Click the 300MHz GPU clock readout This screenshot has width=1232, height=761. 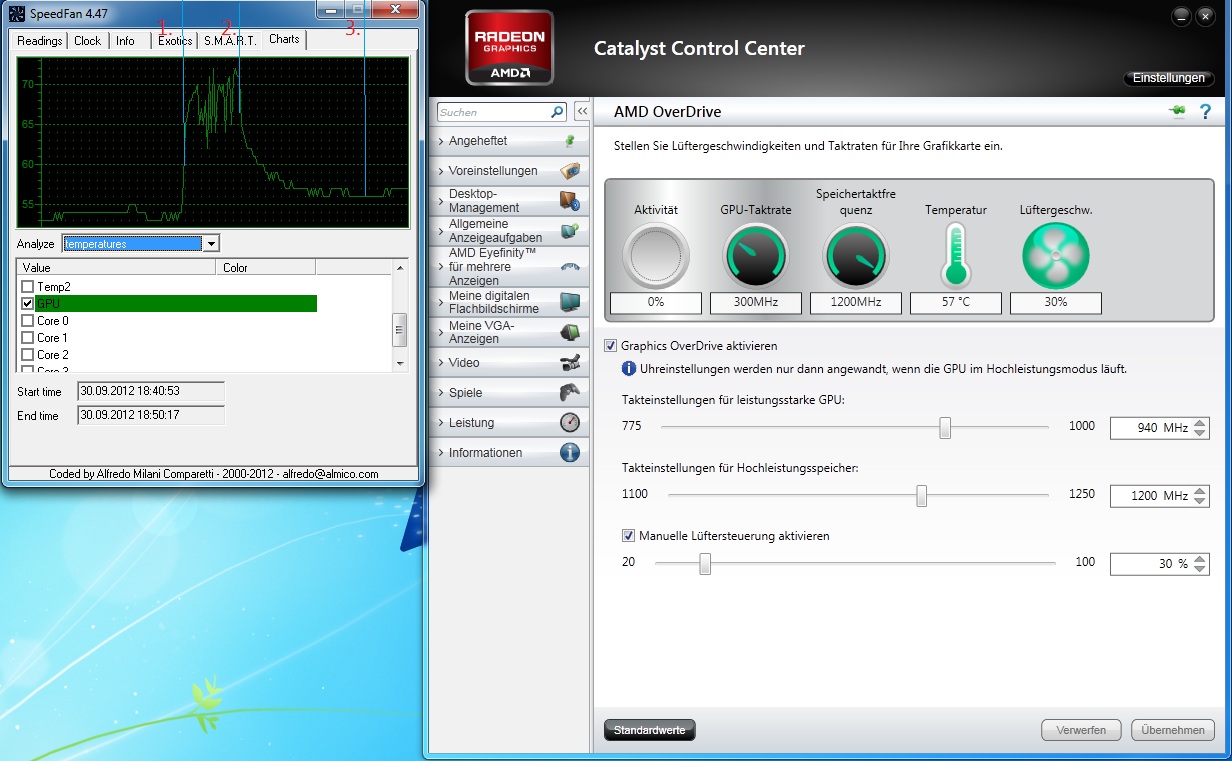click(756, 302)
